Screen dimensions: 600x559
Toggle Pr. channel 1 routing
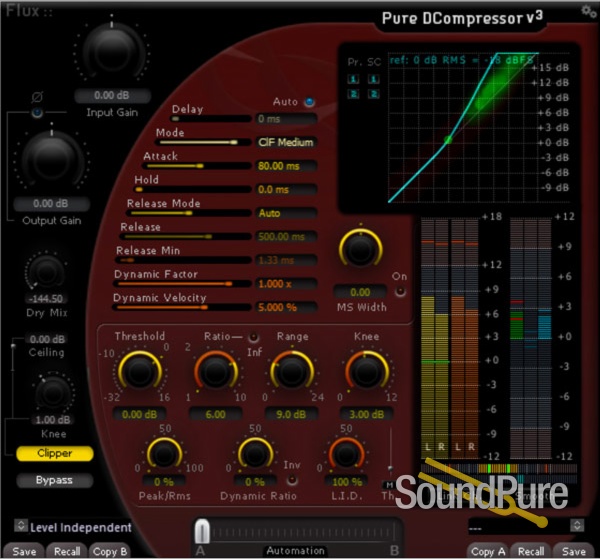click(x=353, y=79)
